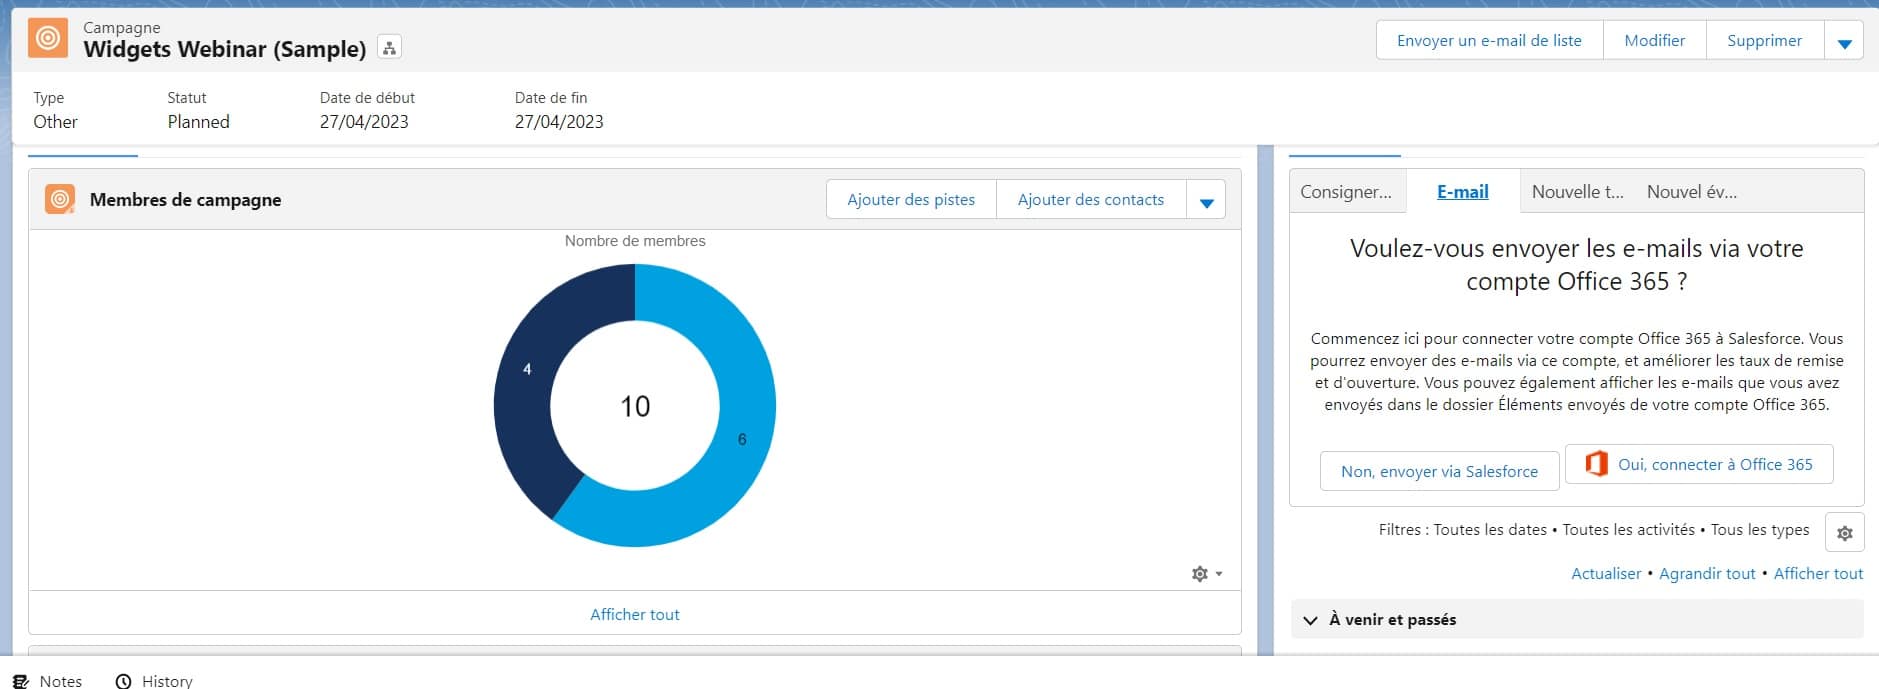
Task: Open the chart settings gear
Action: coord(1205,574)
